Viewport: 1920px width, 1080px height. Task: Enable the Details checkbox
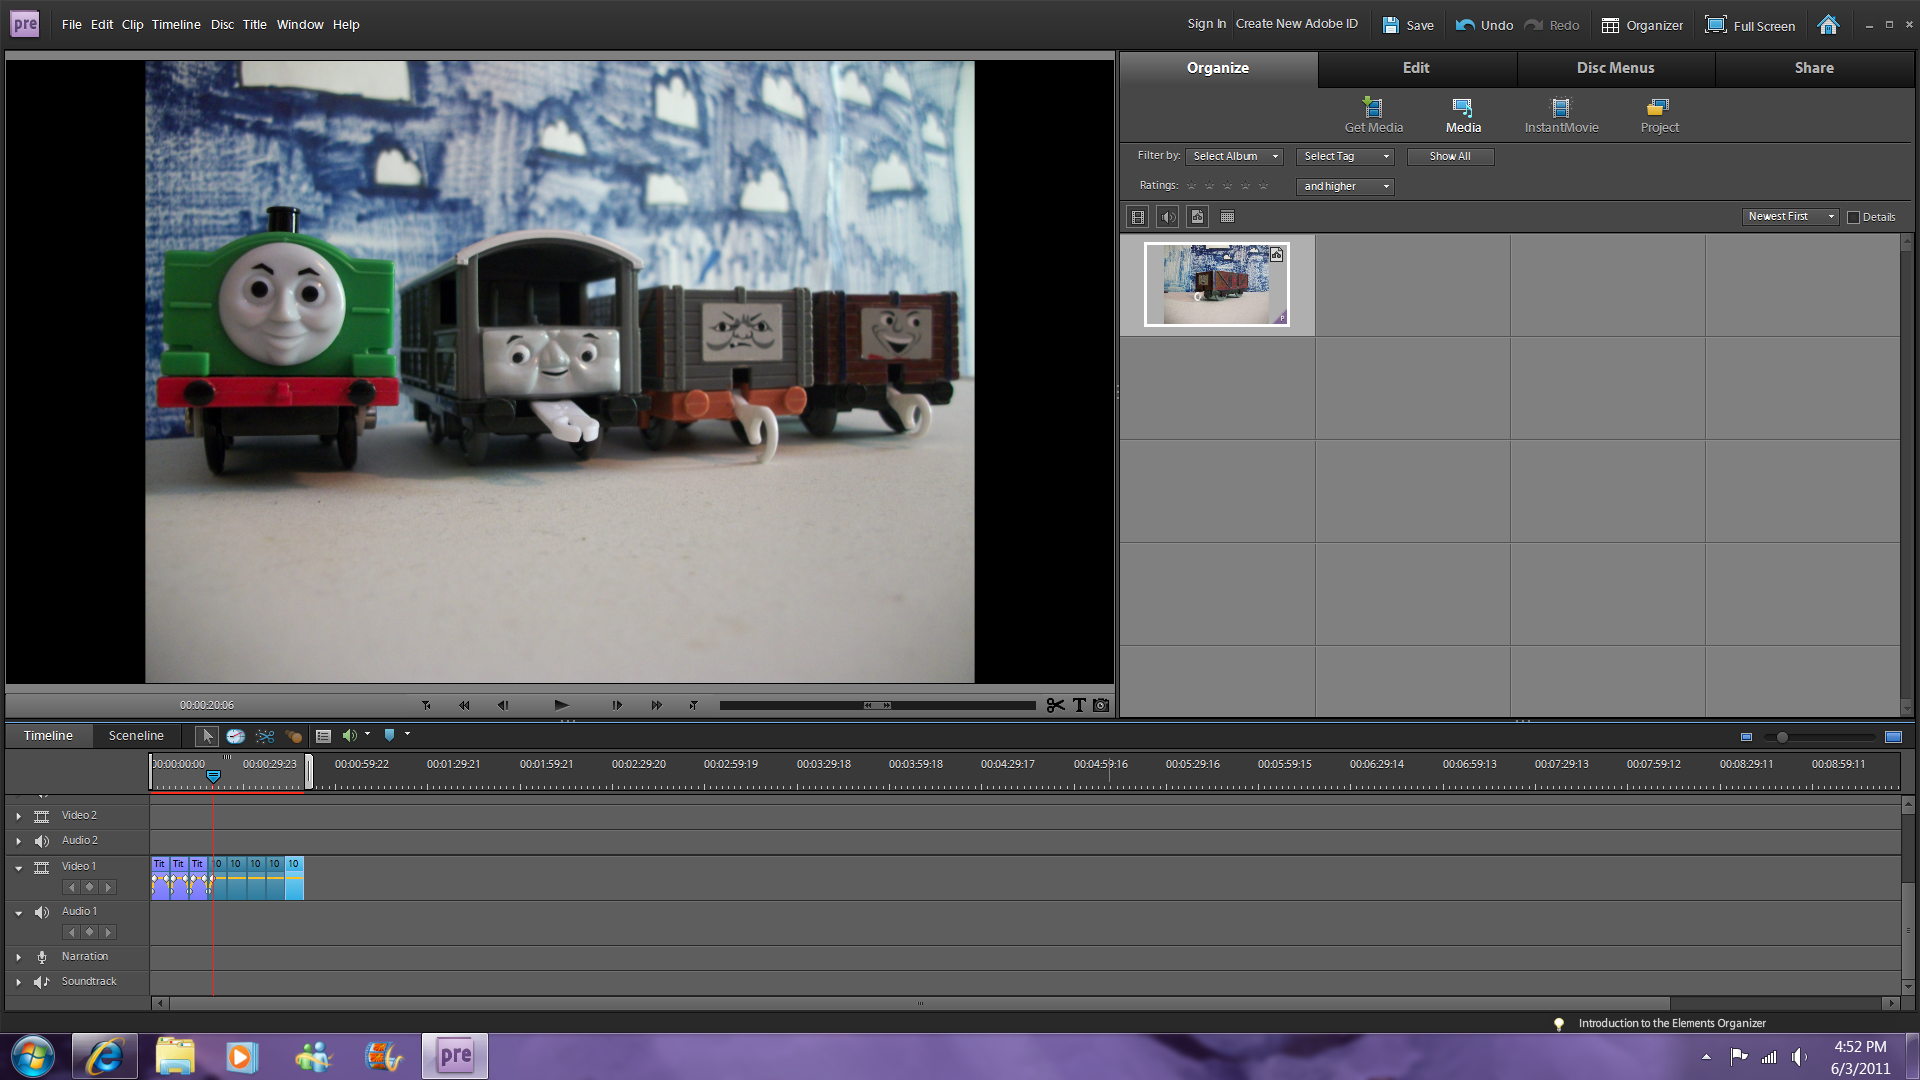pos(1853,217)
